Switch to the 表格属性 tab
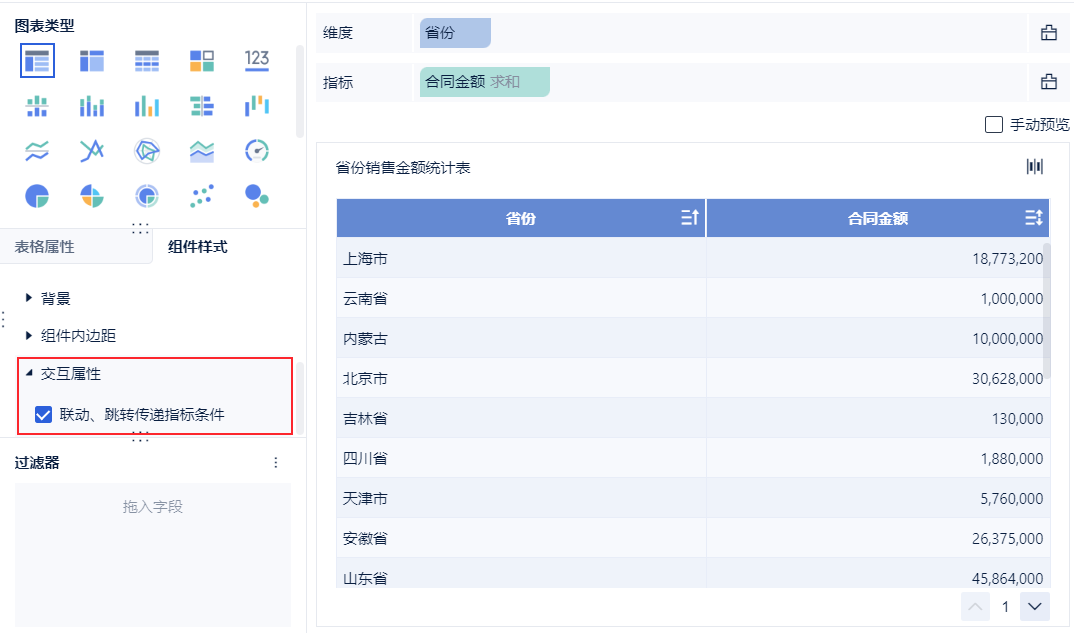The width and height of the screenshot is (1074, 633). coord(44,247)
